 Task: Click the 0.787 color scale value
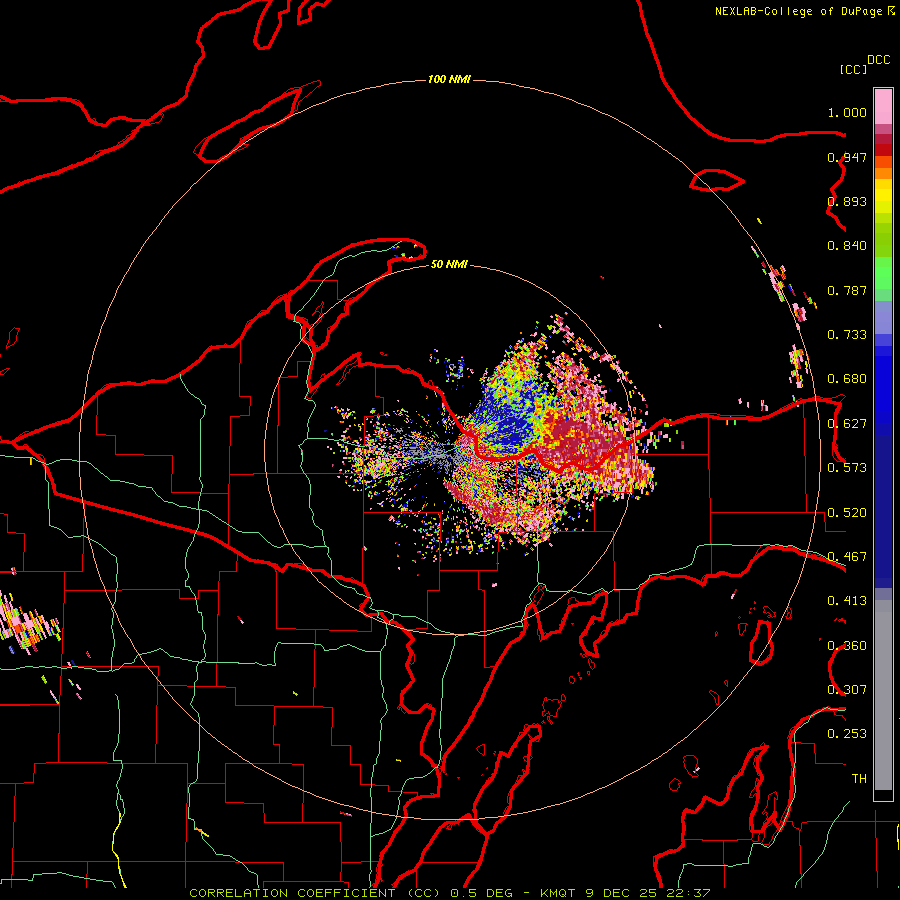tap(847, 290)
